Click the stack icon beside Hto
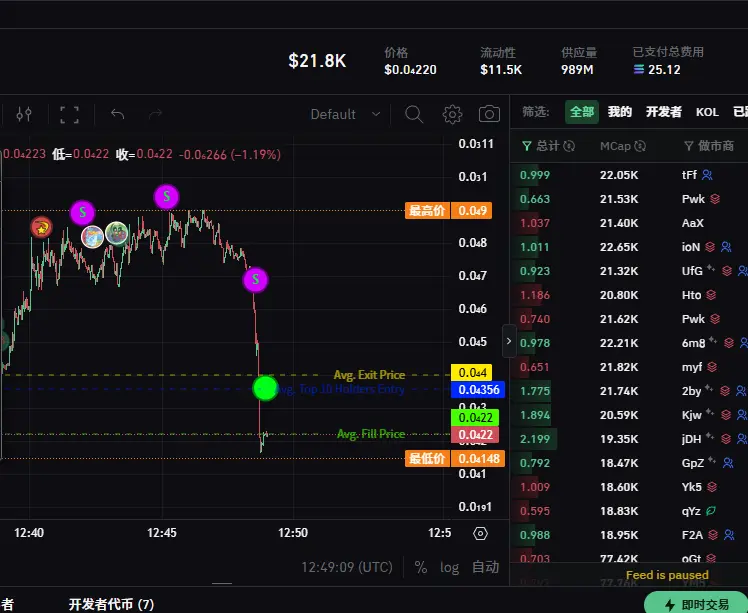 coord(711,295)
